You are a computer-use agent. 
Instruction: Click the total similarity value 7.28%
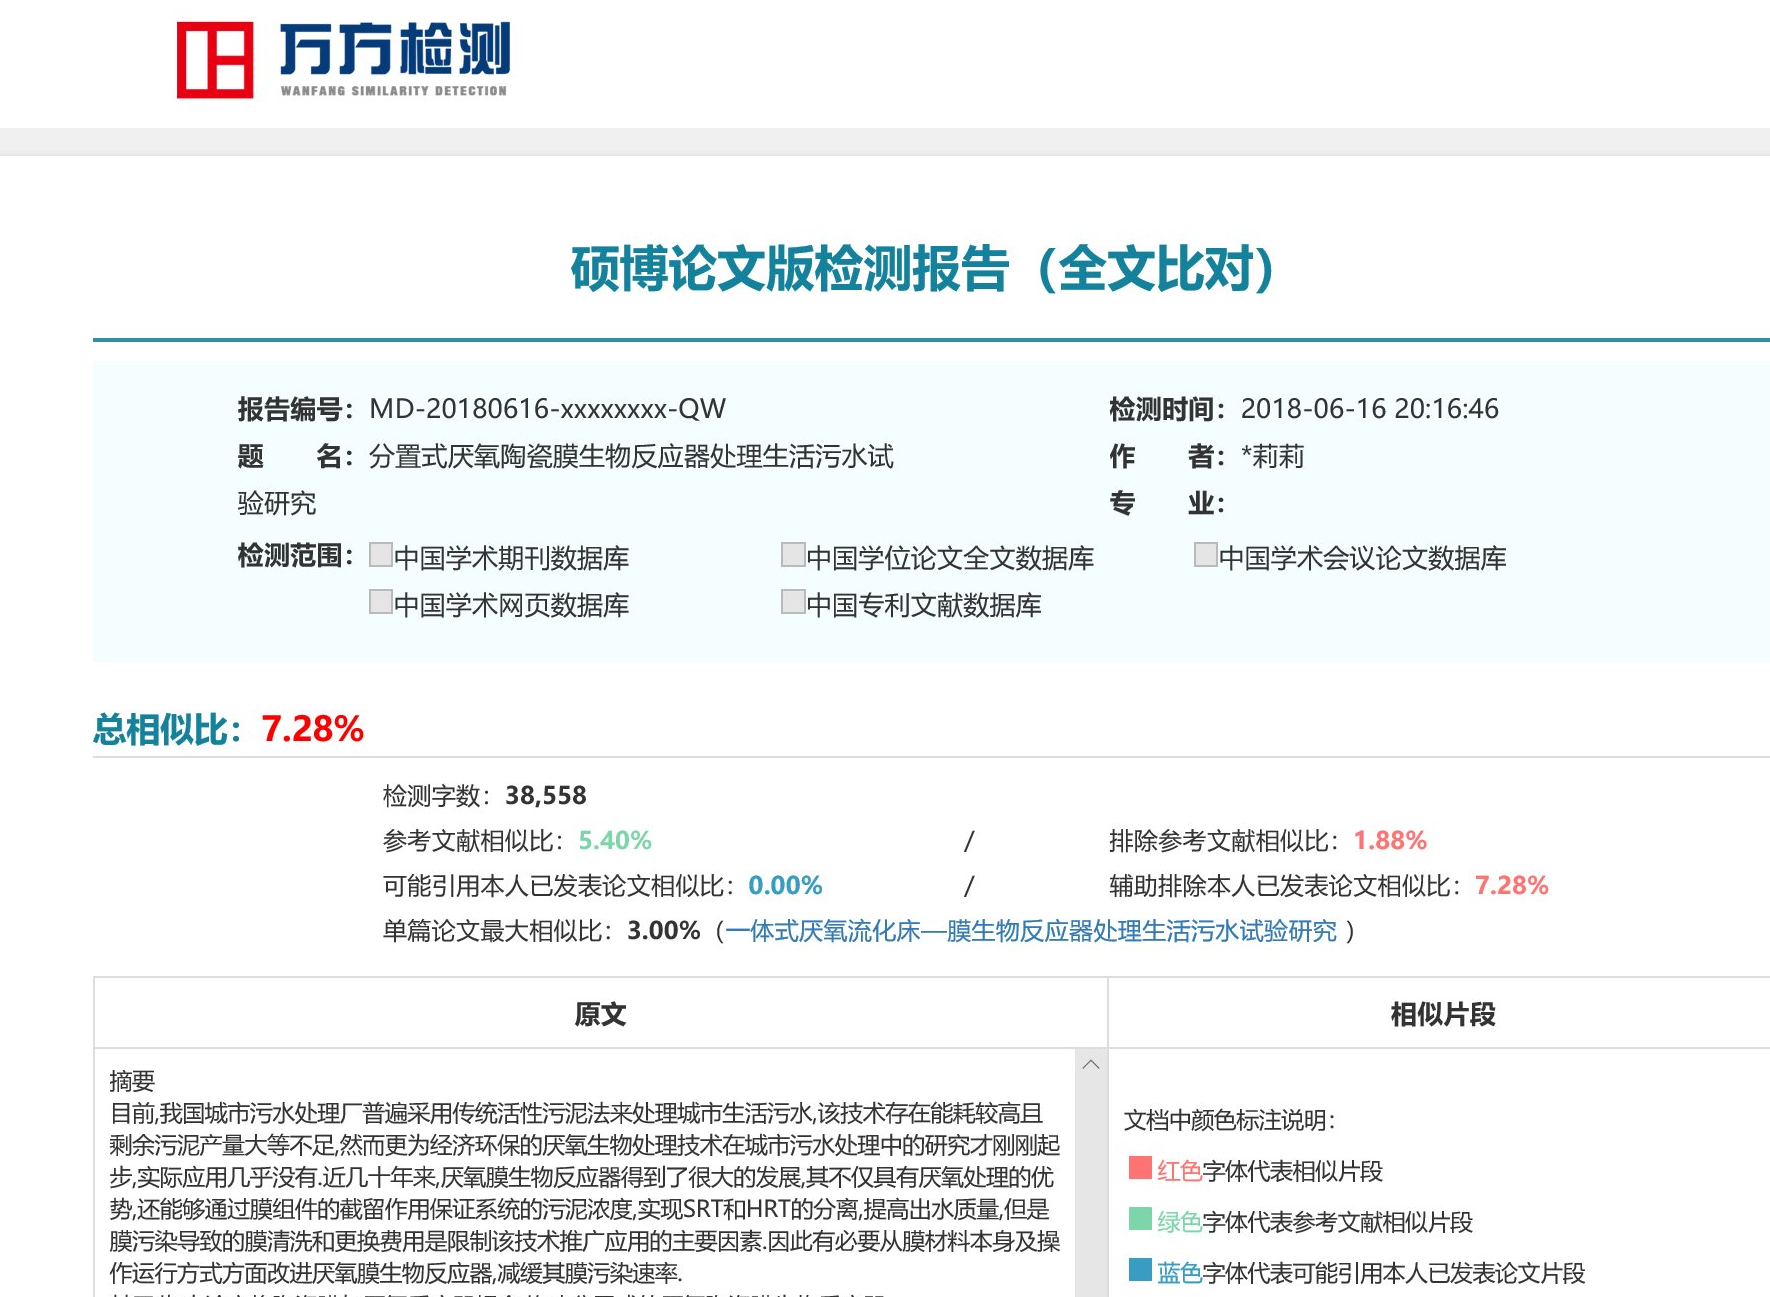click(x=312, y=729)
